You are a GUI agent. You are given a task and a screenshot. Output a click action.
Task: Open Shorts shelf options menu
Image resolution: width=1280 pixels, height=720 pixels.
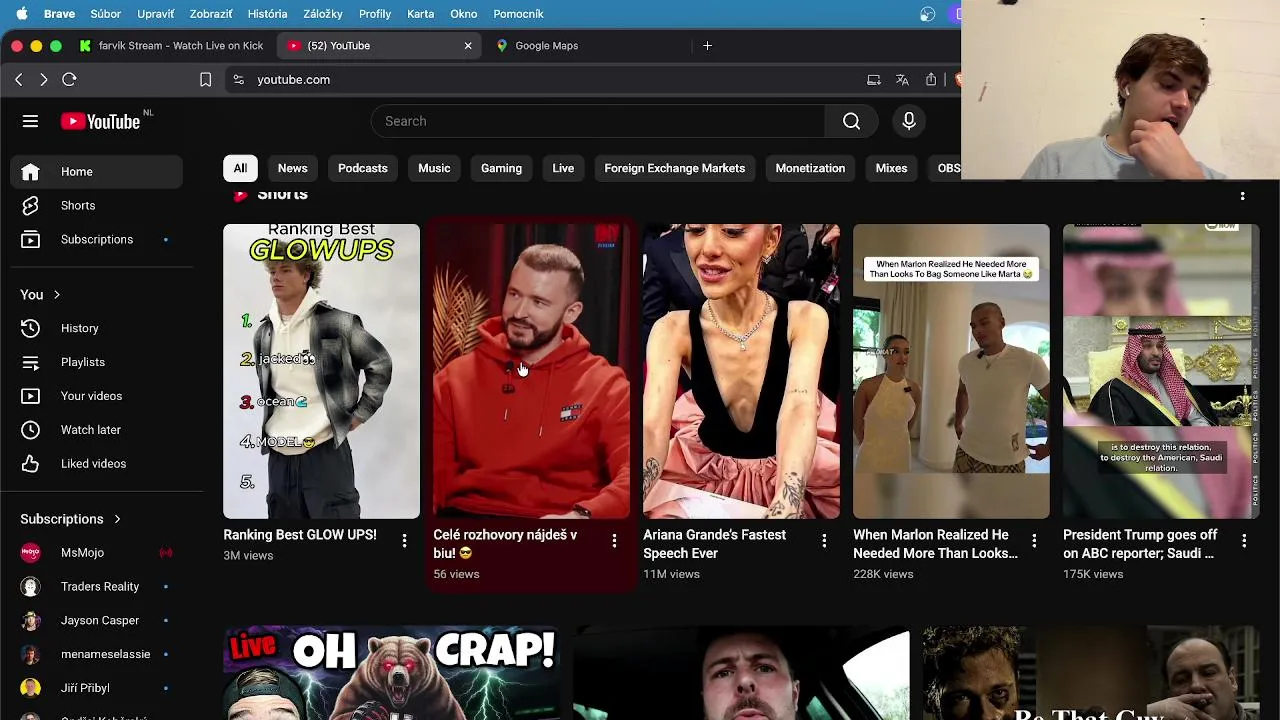(1242, 196)
